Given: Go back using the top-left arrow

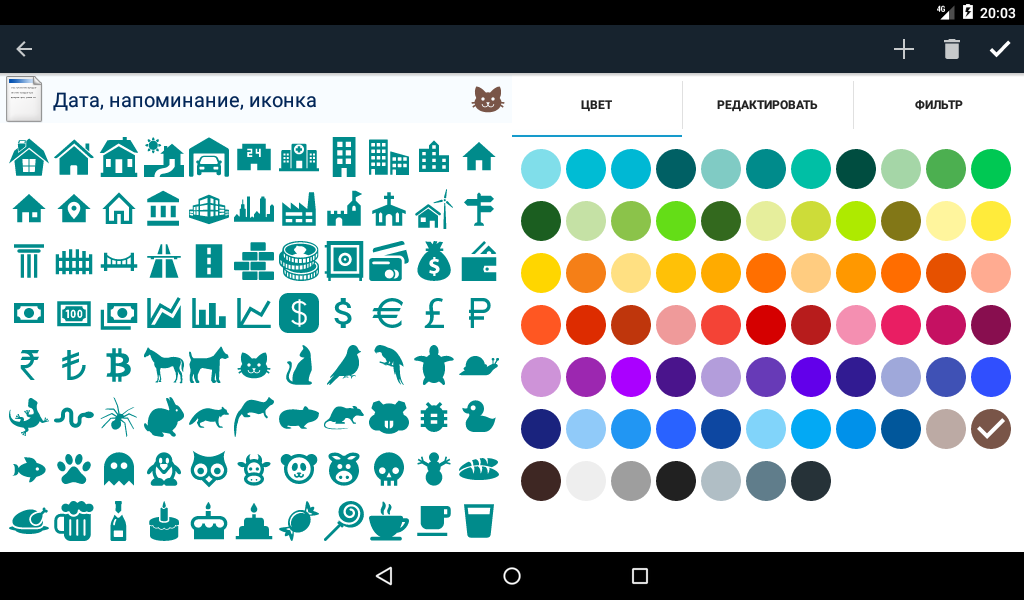Looking at the screenshot, I should coord(24,49).
